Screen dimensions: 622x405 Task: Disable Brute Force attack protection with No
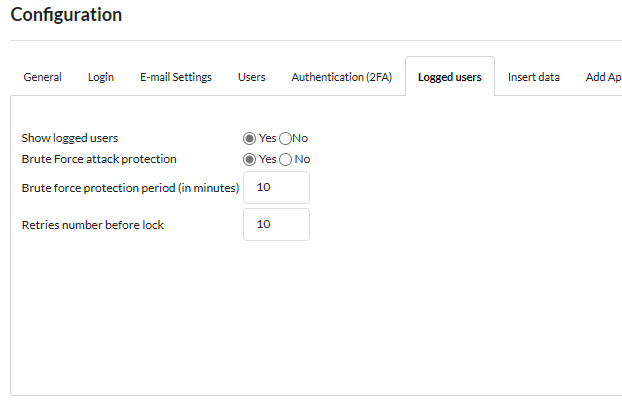coord(286,159)
